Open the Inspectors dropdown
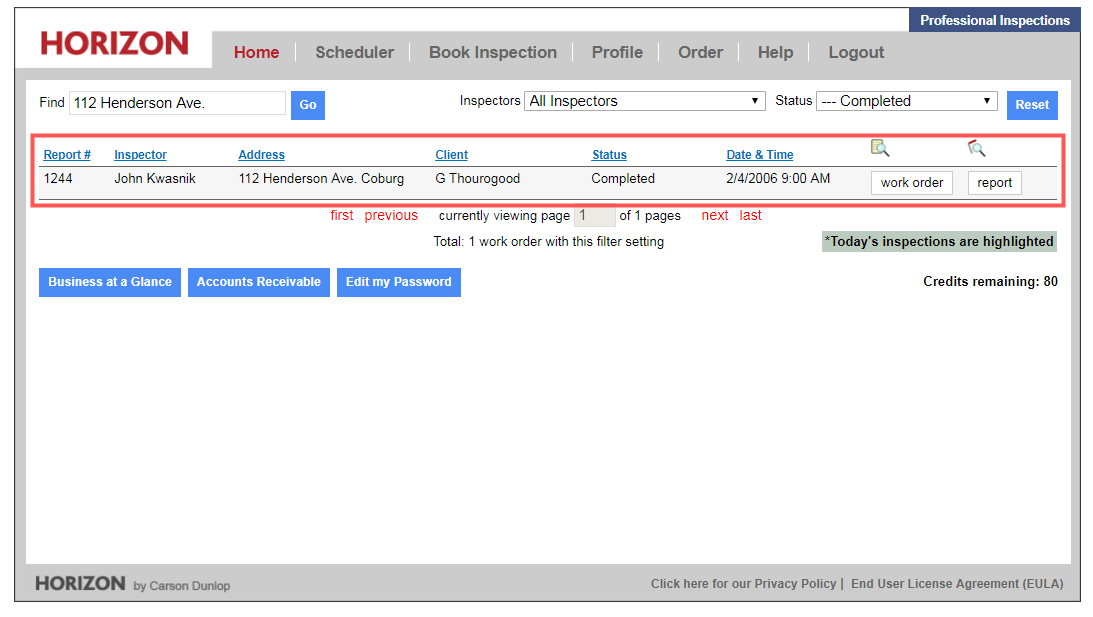The width and height of the screenshot is (1093, 617). tap(645, 101)
